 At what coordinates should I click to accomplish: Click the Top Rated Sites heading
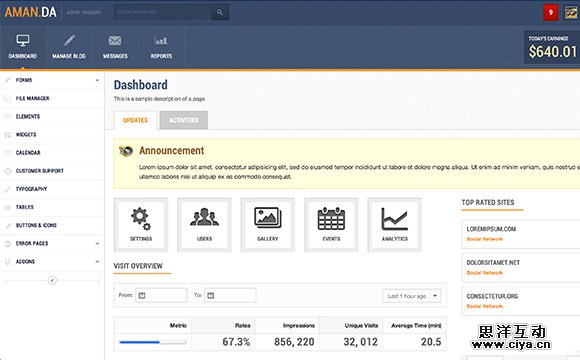click(x=488, y=202)
